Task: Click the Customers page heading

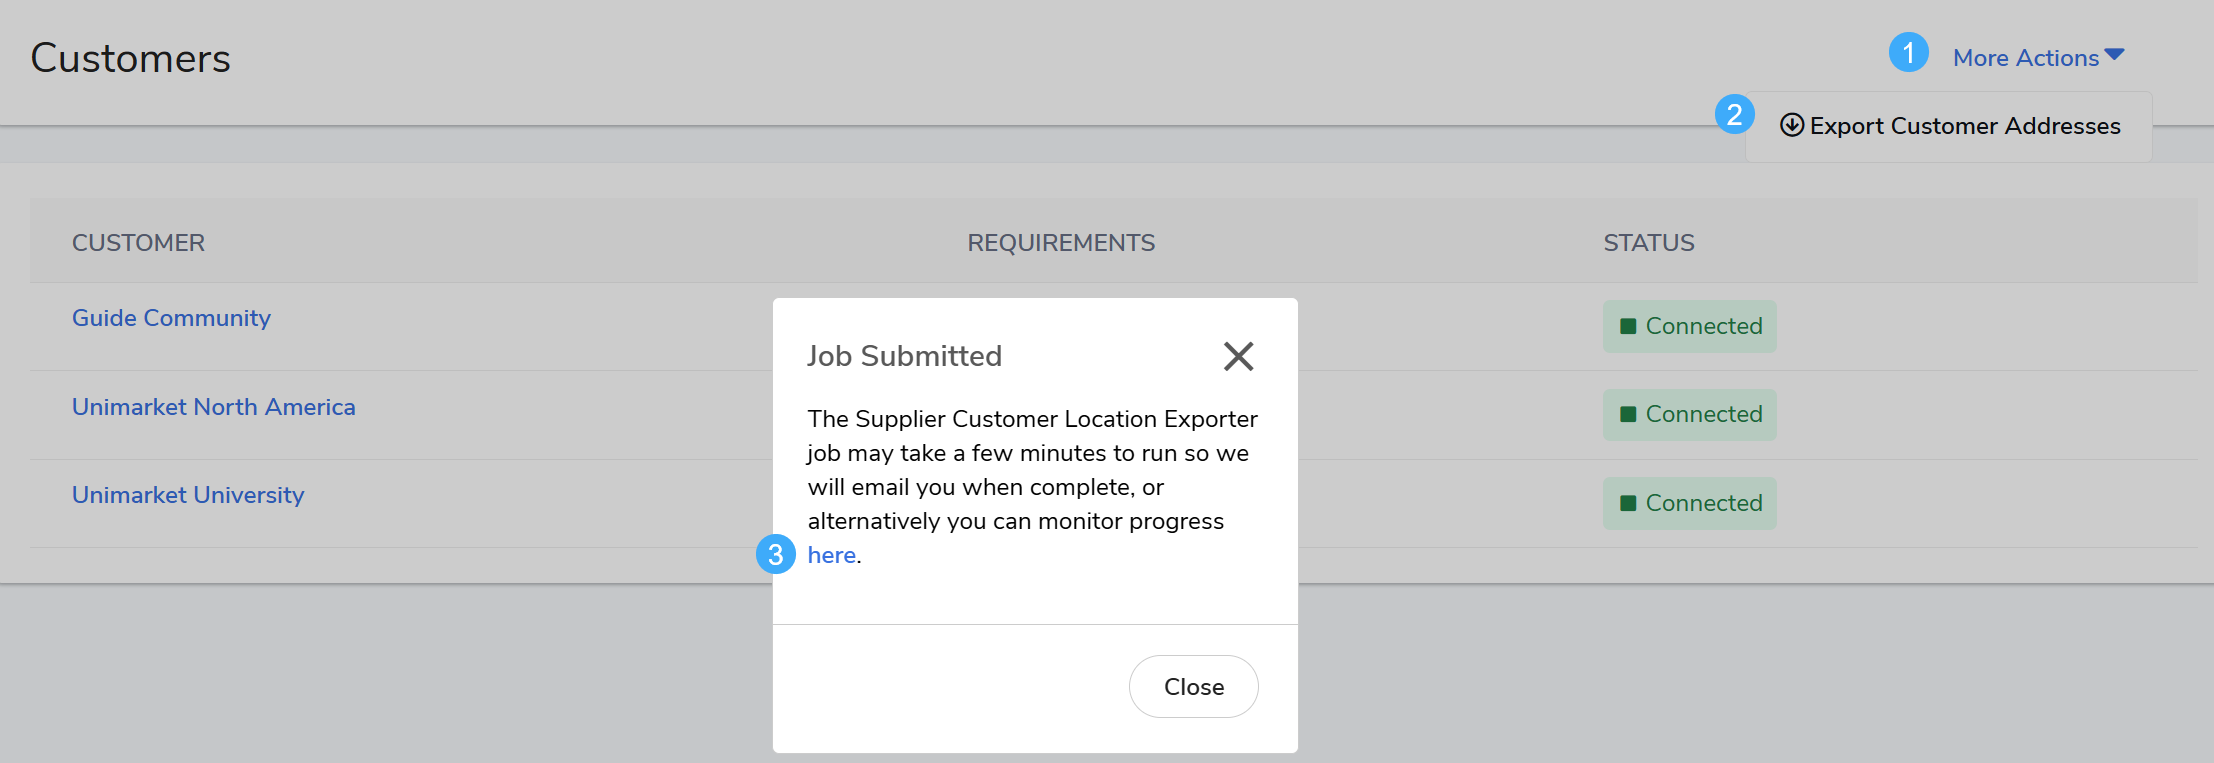Action: click(131, 59)
